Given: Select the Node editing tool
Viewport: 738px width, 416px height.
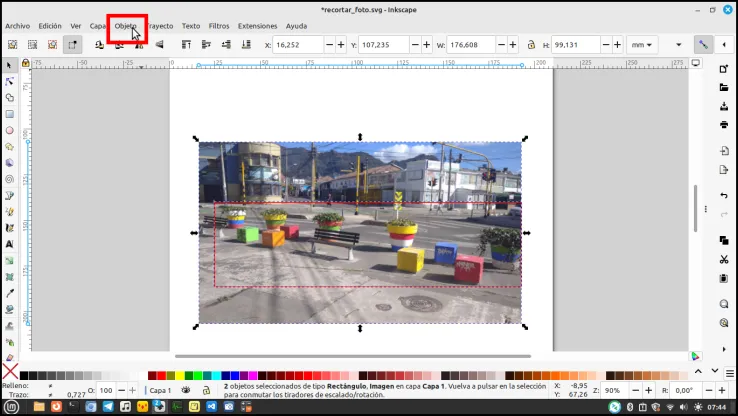Looking at the screenshot, I should click(x=9, y=81).
